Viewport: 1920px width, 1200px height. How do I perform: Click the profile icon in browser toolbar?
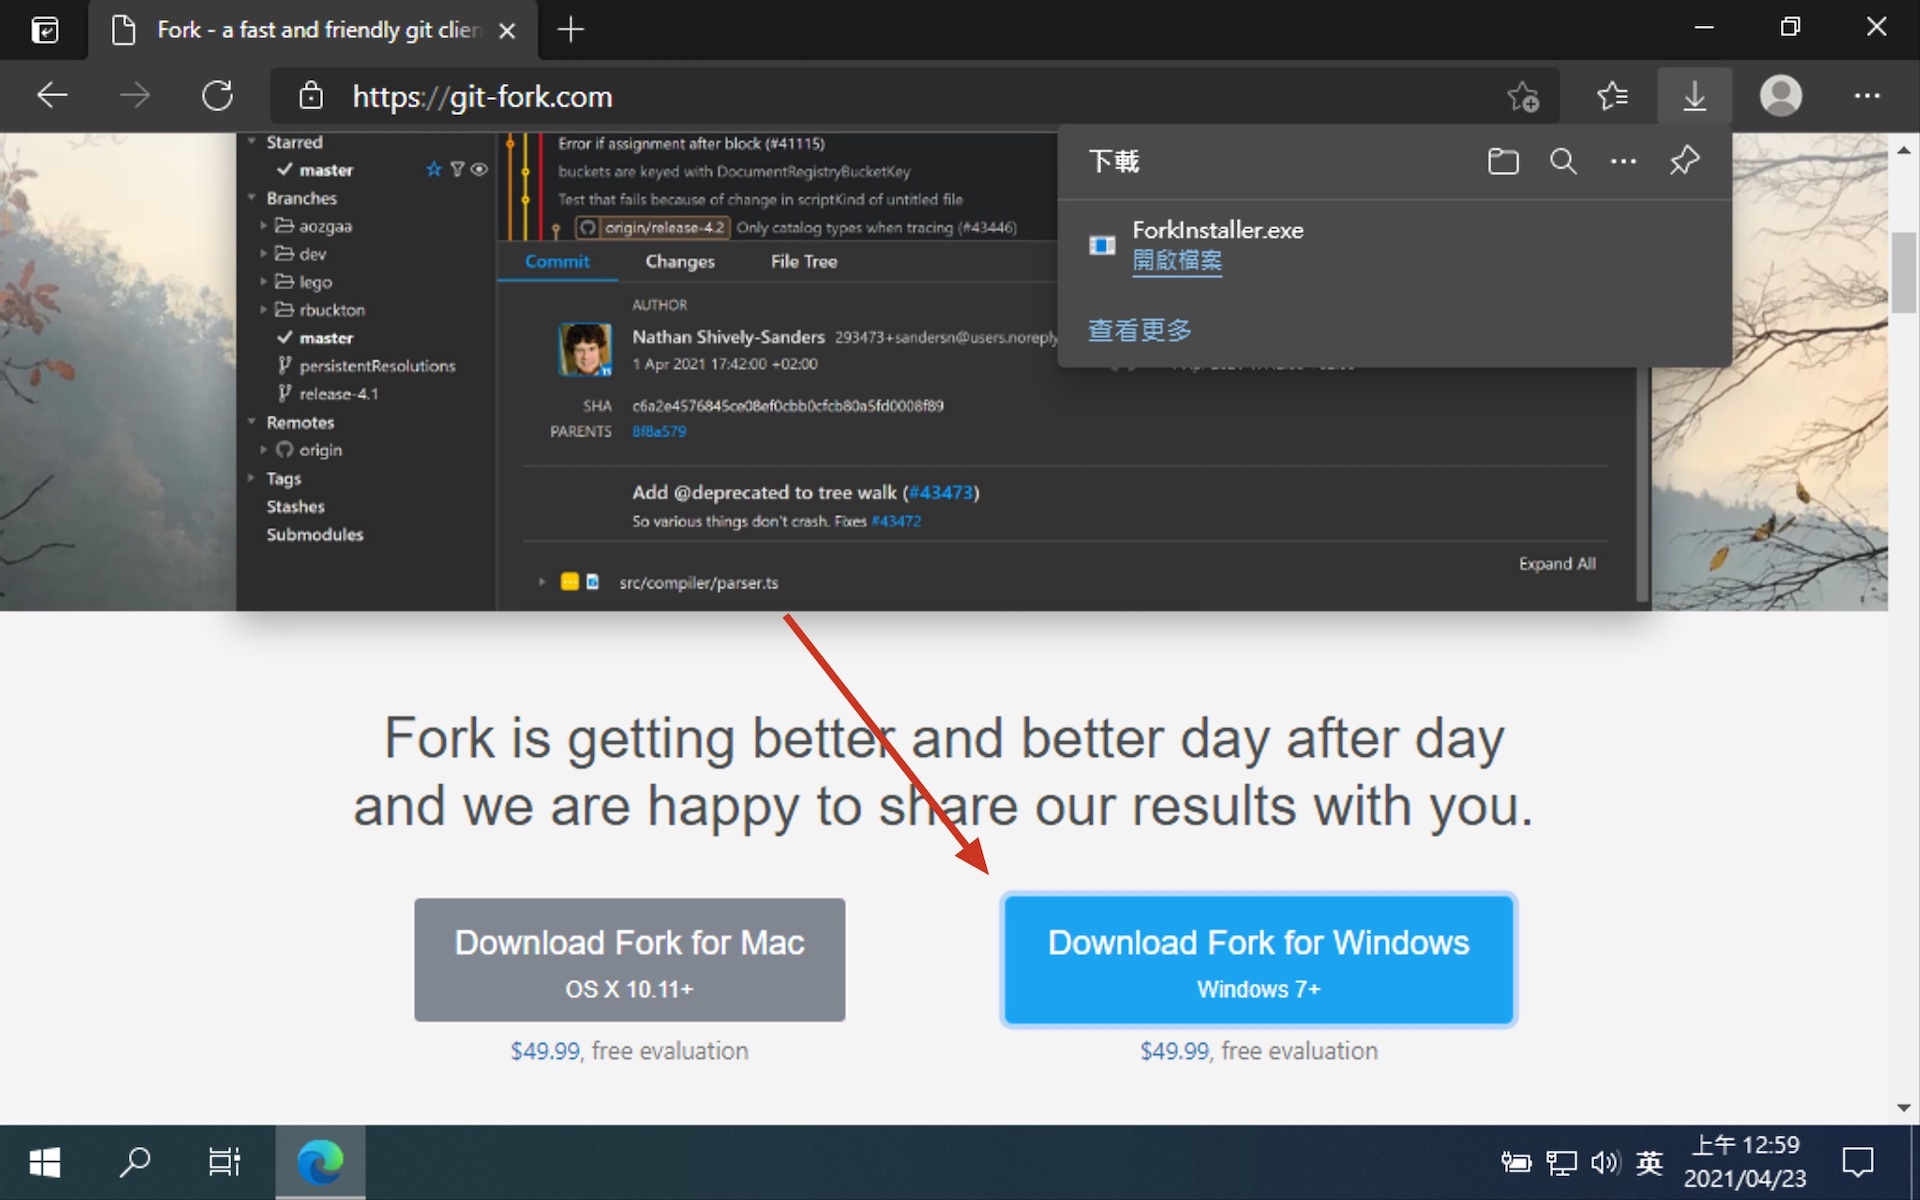(1782, 95)
